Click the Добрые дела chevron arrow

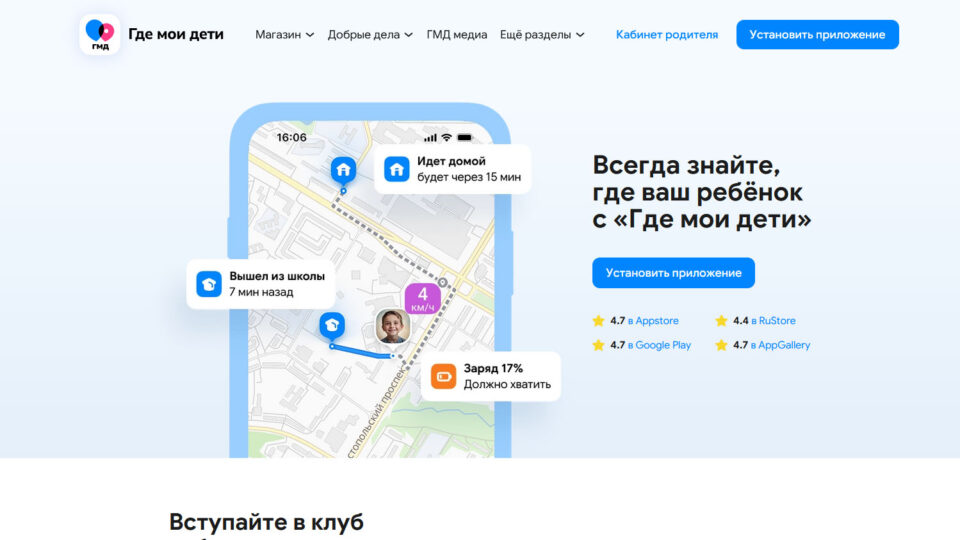click(x=408, y=35)
